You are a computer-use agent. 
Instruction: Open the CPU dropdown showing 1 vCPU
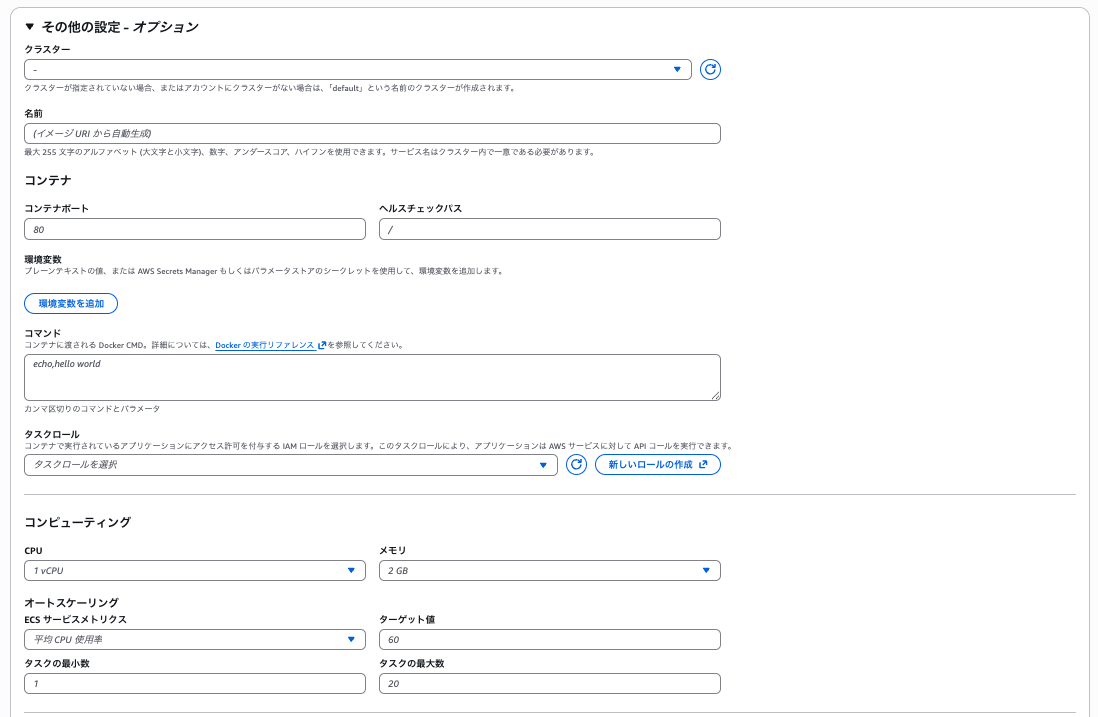tap(195, 570)
